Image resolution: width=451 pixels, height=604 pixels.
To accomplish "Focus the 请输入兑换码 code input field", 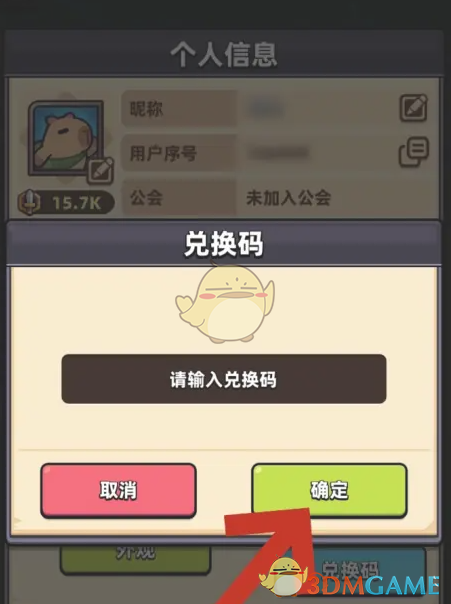I will click(x=224, y=379).
